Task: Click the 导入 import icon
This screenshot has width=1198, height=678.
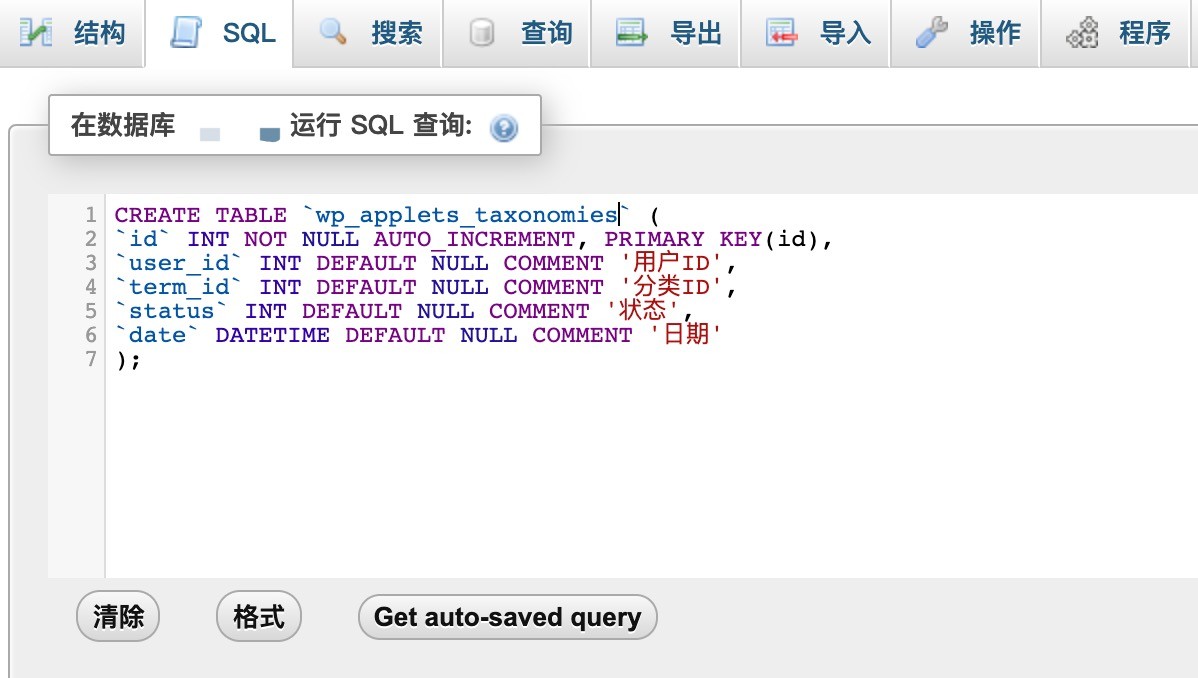Action: click(781, 33)
